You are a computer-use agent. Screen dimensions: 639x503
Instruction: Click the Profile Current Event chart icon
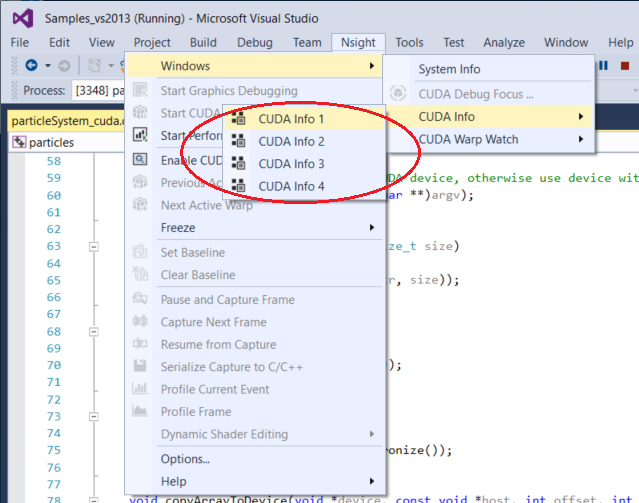pyautogui.click(x=140, y=388)
